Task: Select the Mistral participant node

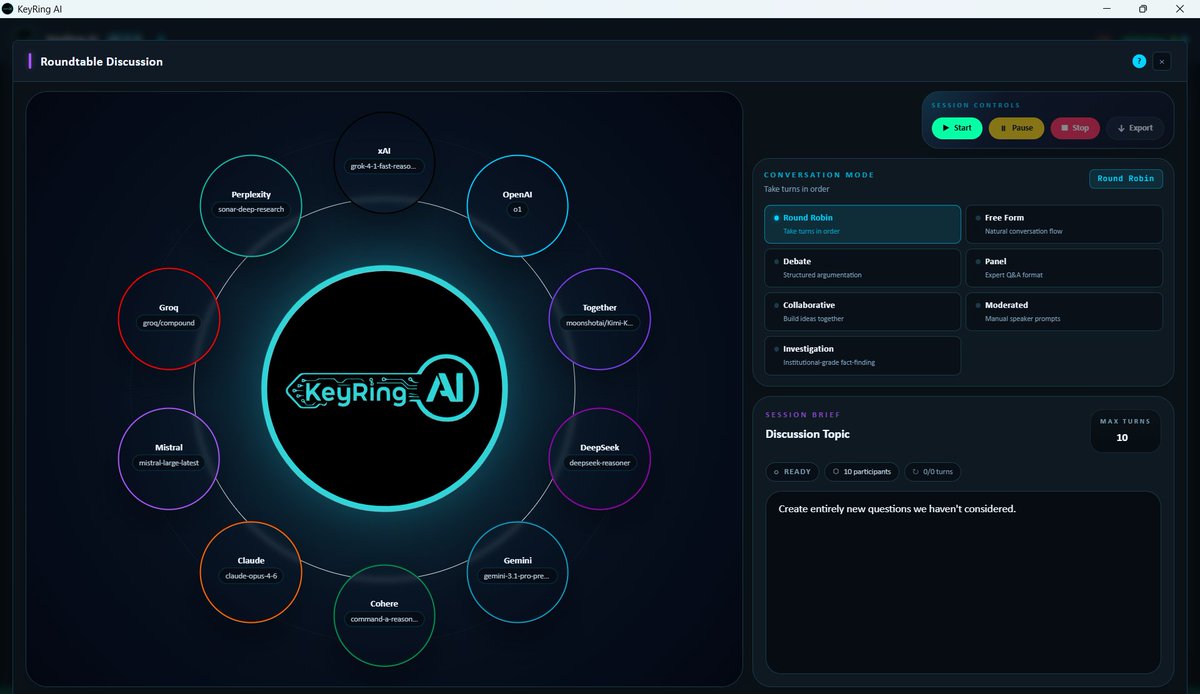Action: click(169, 458)
